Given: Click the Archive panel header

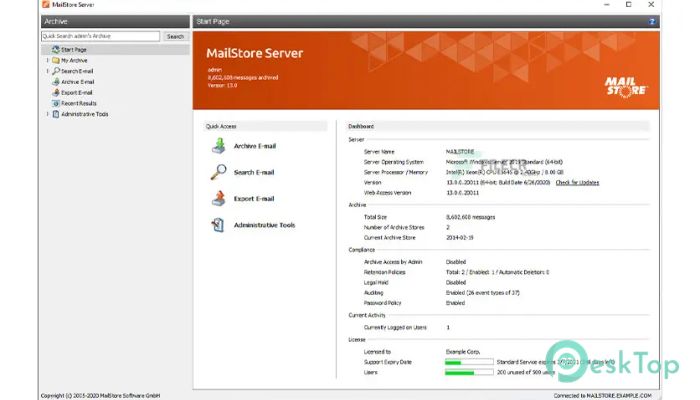Looking at the screenshot, I should [115, 21].
